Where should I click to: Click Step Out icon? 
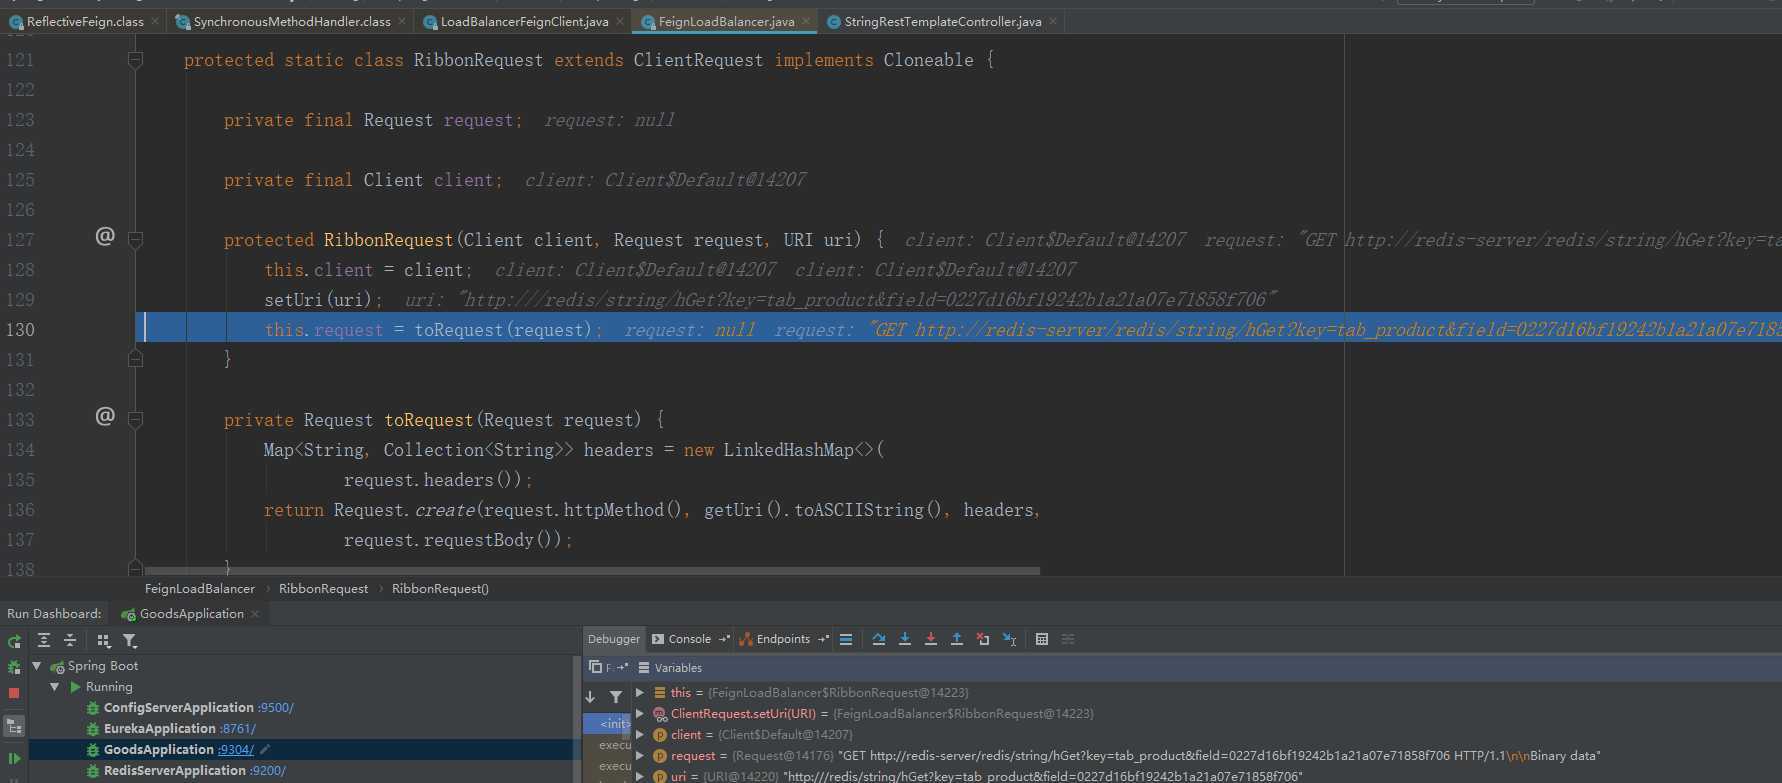pos(957,639)
